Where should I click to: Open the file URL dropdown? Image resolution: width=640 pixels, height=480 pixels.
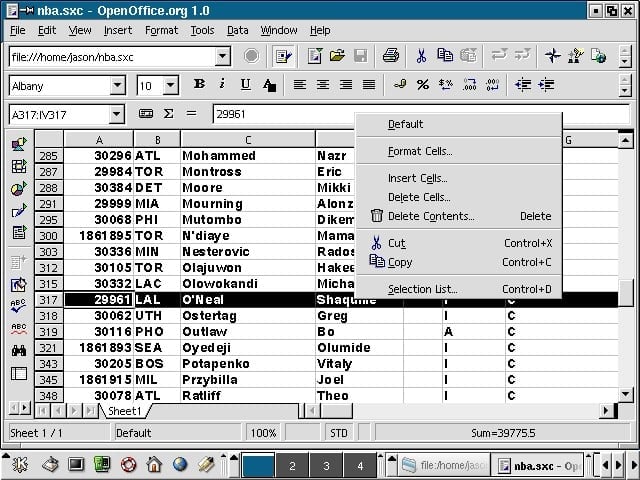pos(223,56)
